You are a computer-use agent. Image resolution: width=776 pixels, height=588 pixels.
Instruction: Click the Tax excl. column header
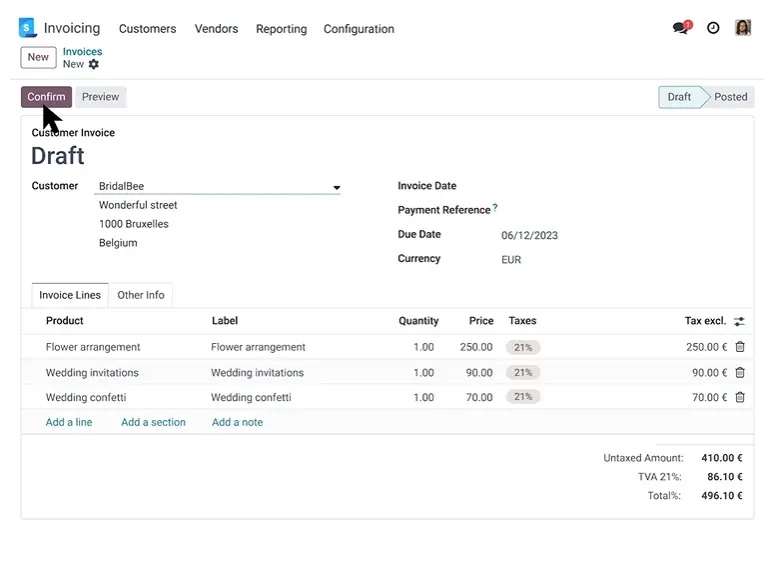[x=705, y=321]
